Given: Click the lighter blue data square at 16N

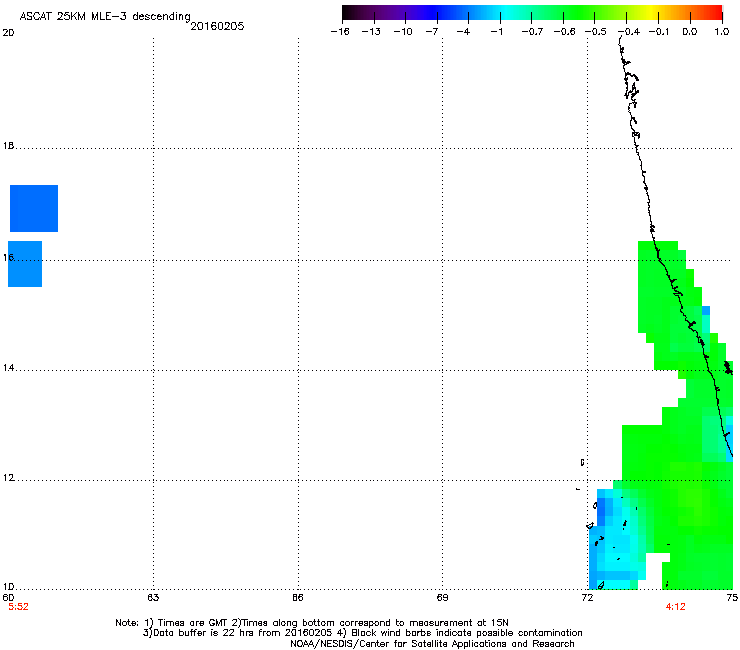Looking at the screenshot, I should (25, 264).
